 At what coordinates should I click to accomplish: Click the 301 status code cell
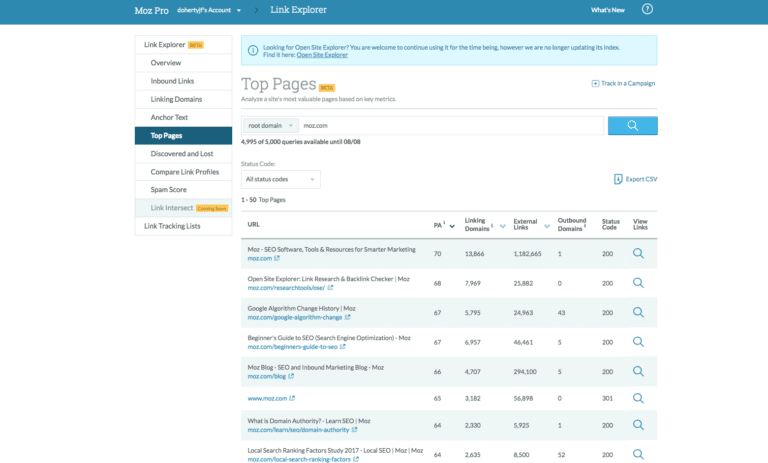click(607, 398)
